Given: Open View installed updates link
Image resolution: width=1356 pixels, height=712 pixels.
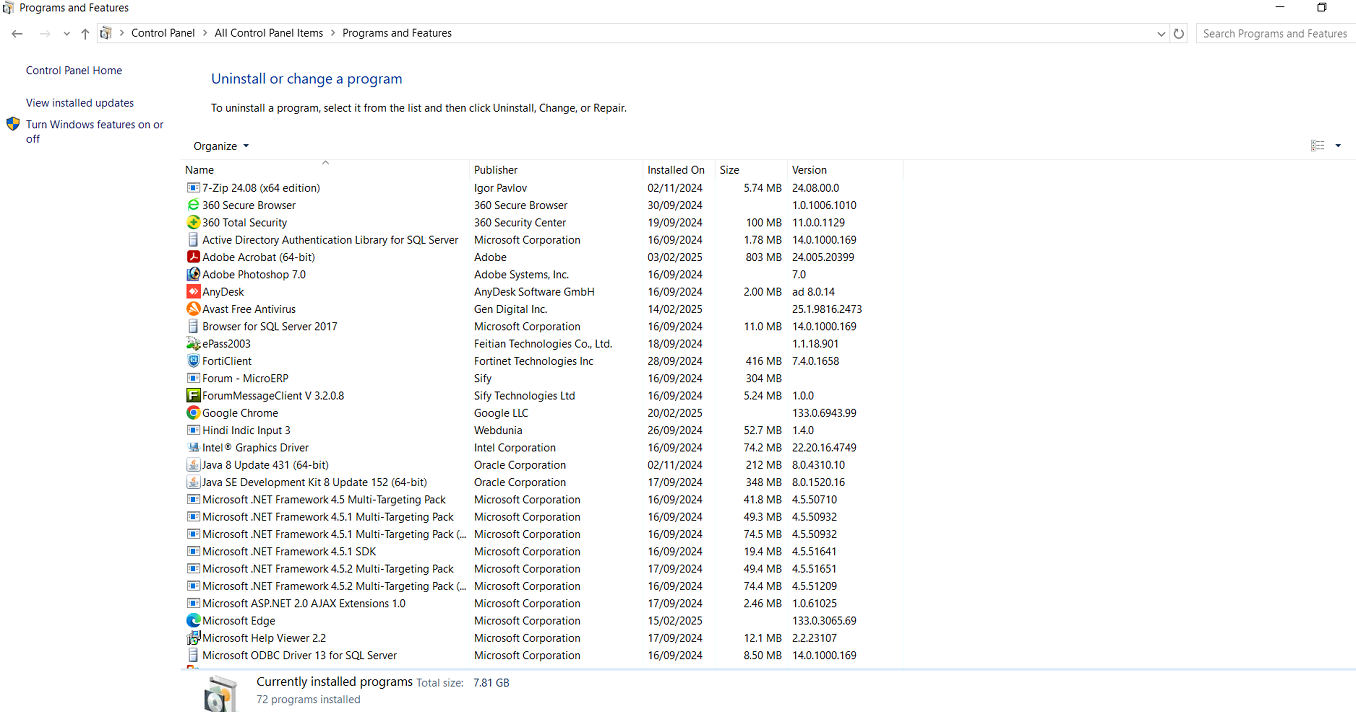Looking at the screenshot, I should [80, 103].
